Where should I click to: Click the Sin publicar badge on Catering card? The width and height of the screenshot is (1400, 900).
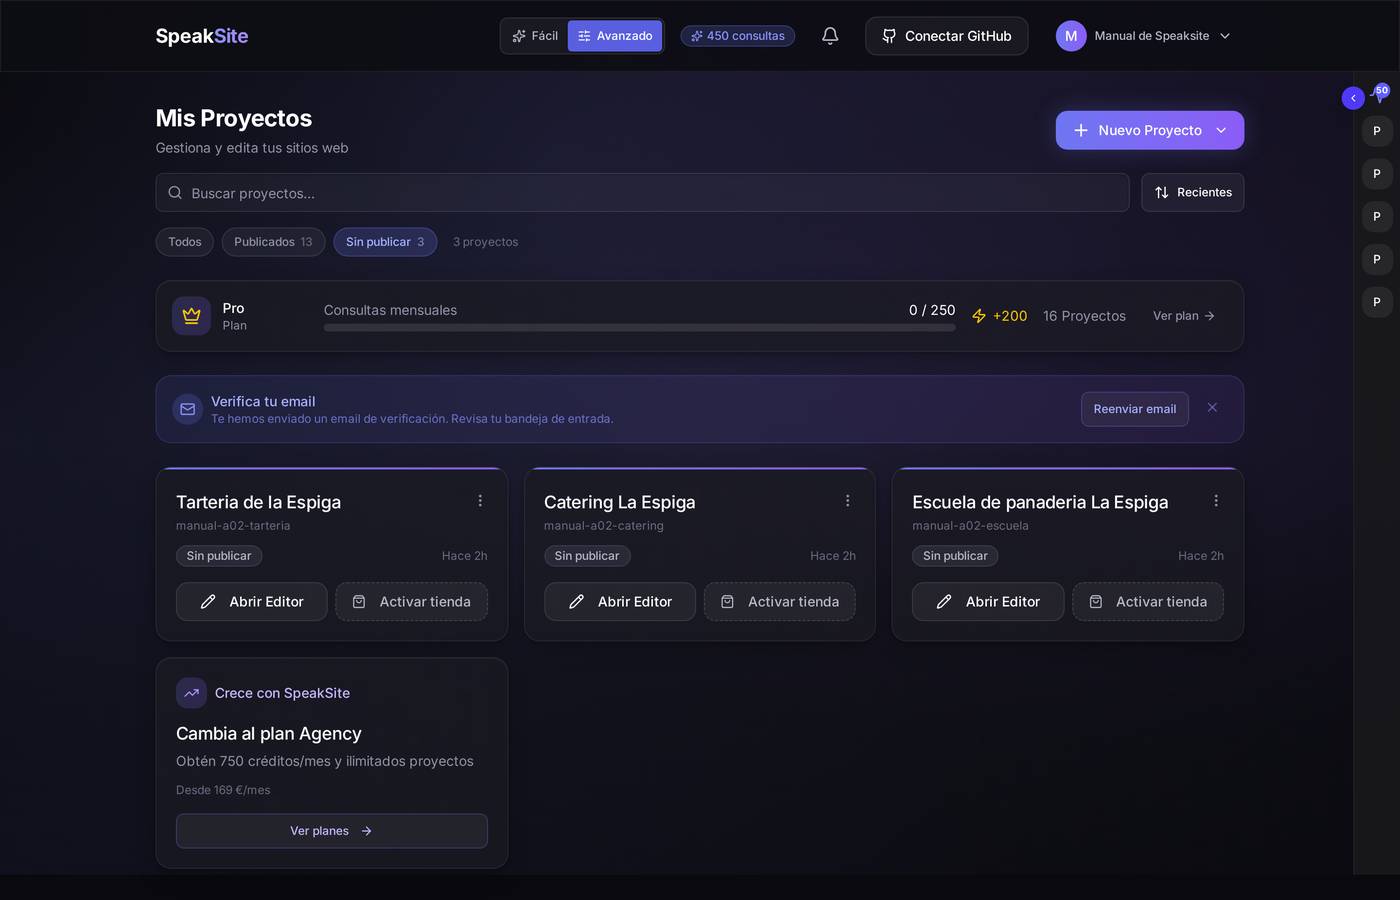point(587,556)
